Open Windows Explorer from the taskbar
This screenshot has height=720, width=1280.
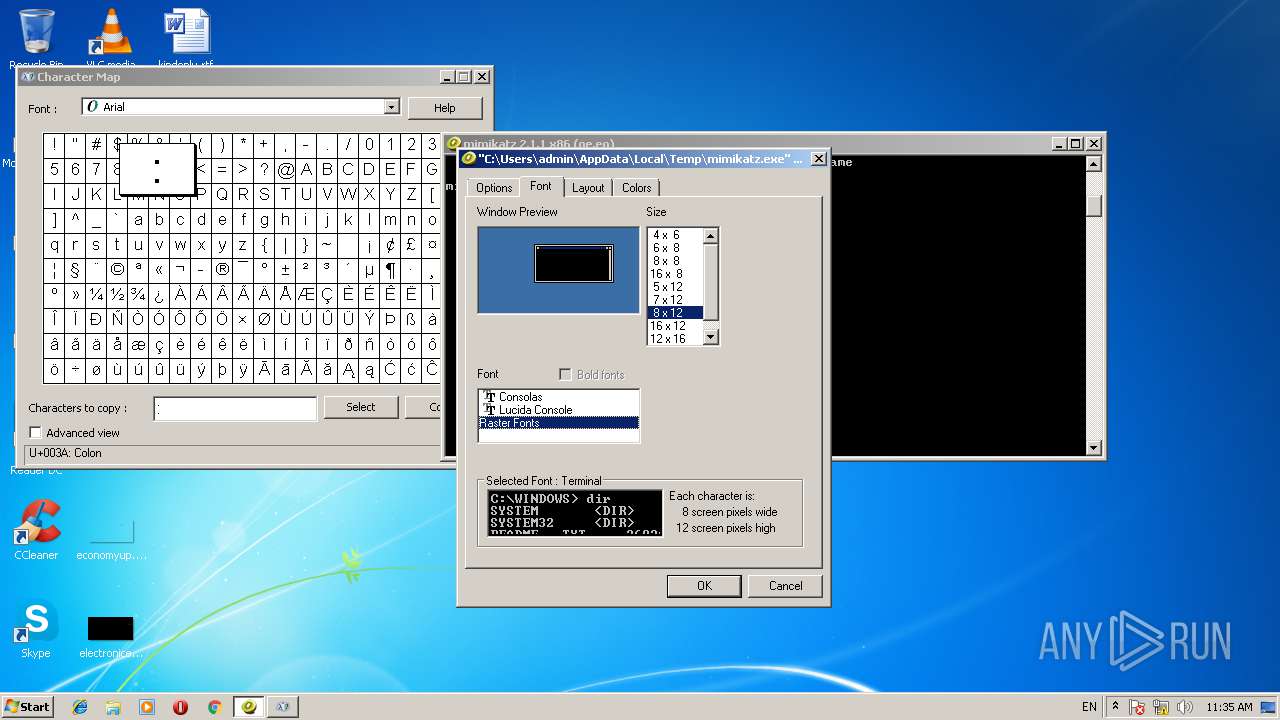click(x=113, y=707)
